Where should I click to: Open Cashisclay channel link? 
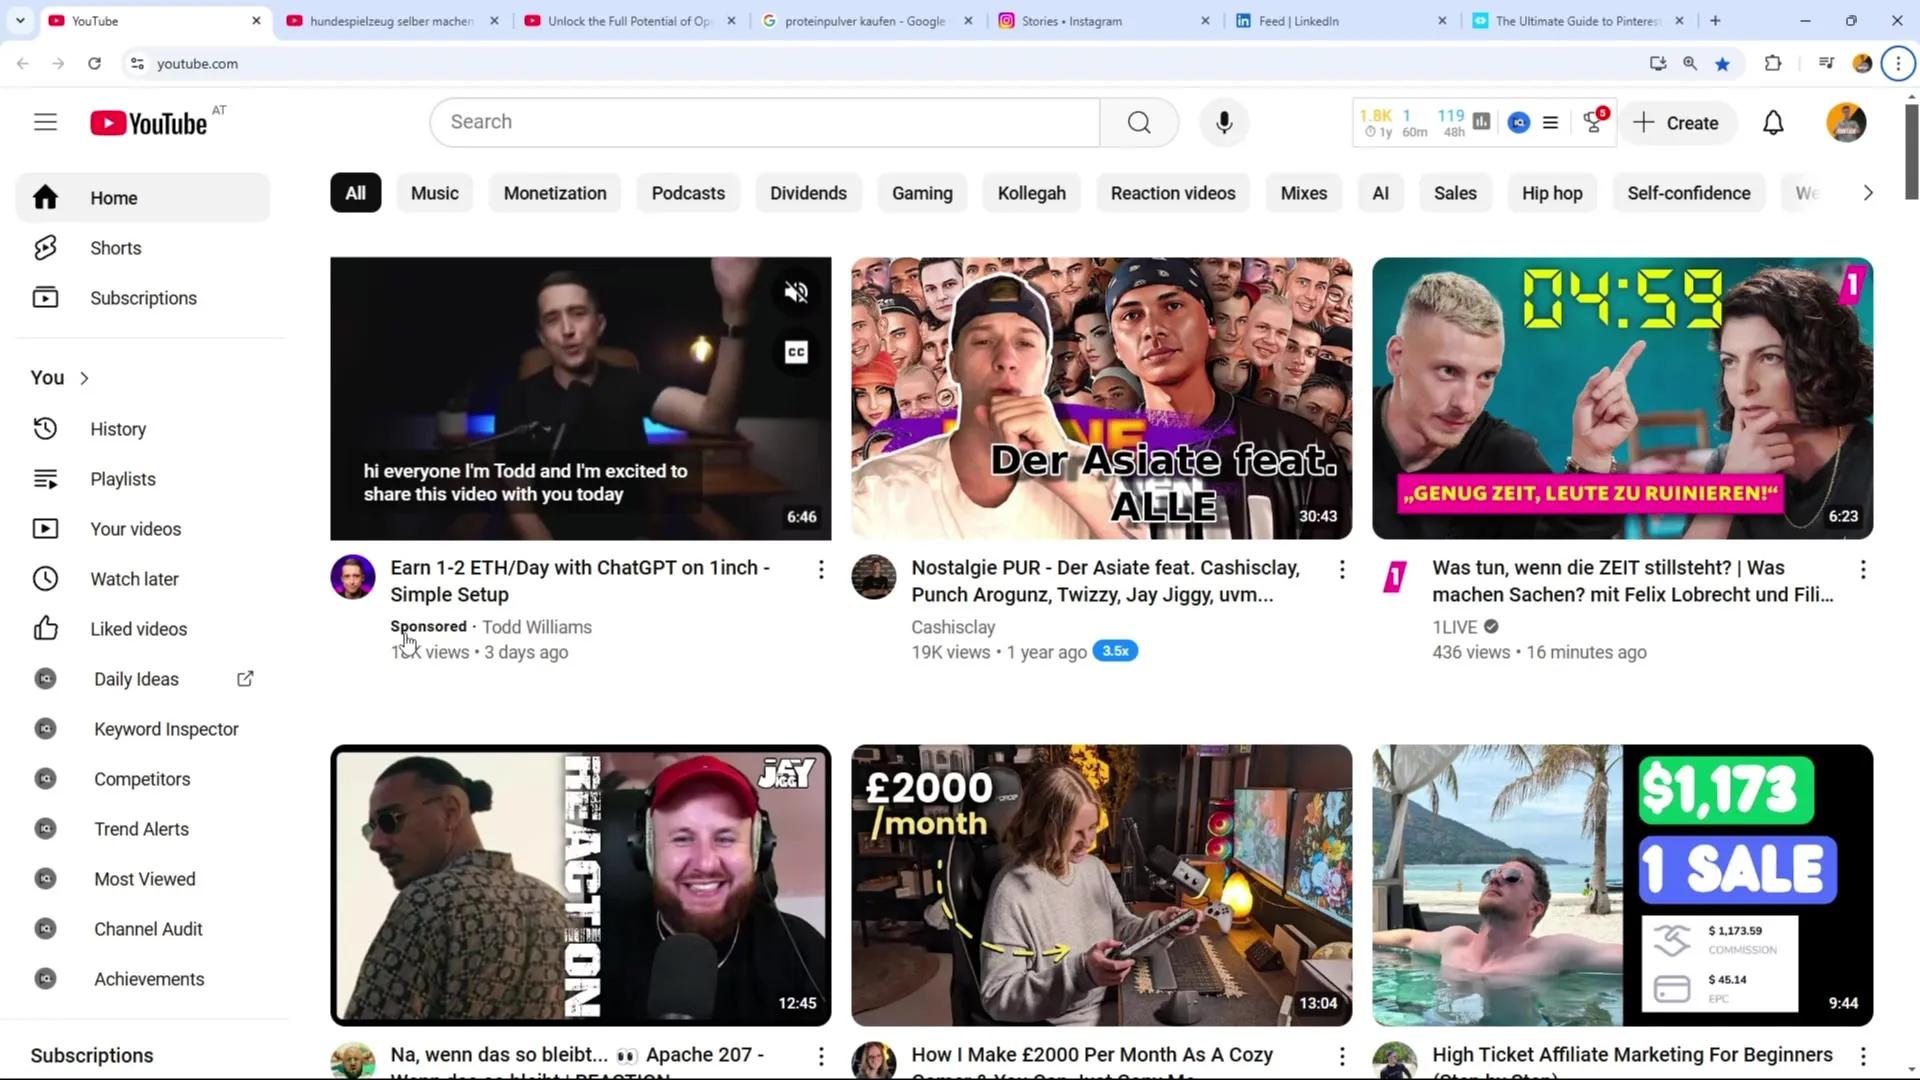click(x=953, y=627)
